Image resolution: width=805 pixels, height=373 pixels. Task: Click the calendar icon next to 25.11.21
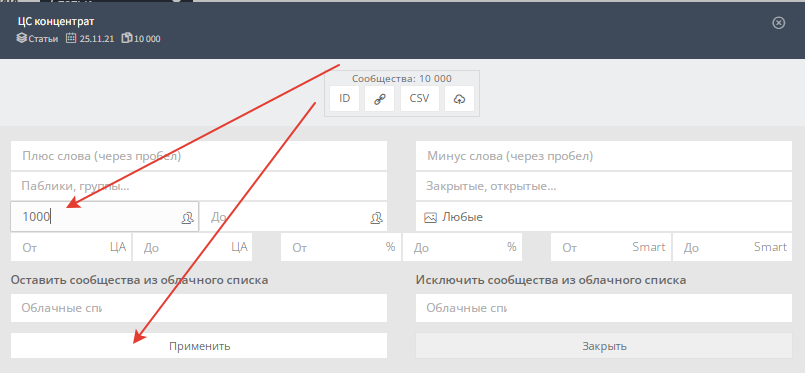click(x=71, y=38)
